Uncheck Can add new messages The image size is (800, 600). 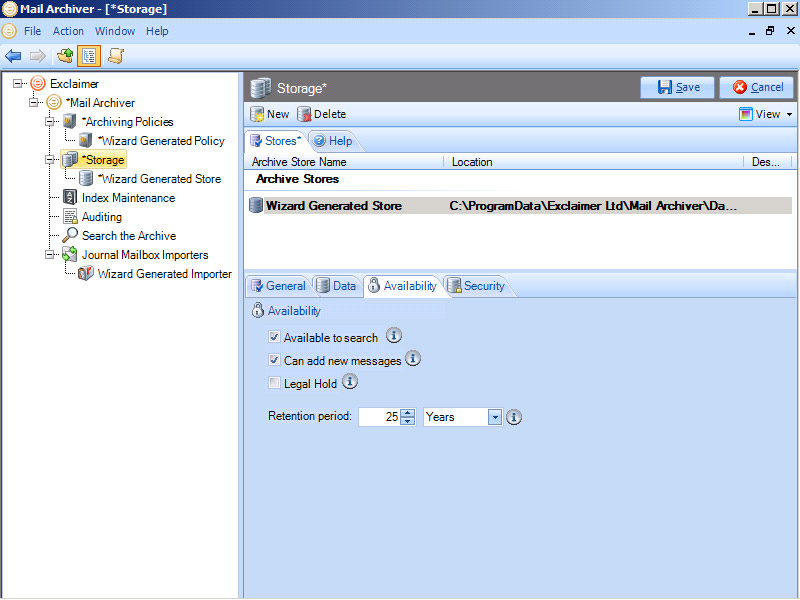274,360
